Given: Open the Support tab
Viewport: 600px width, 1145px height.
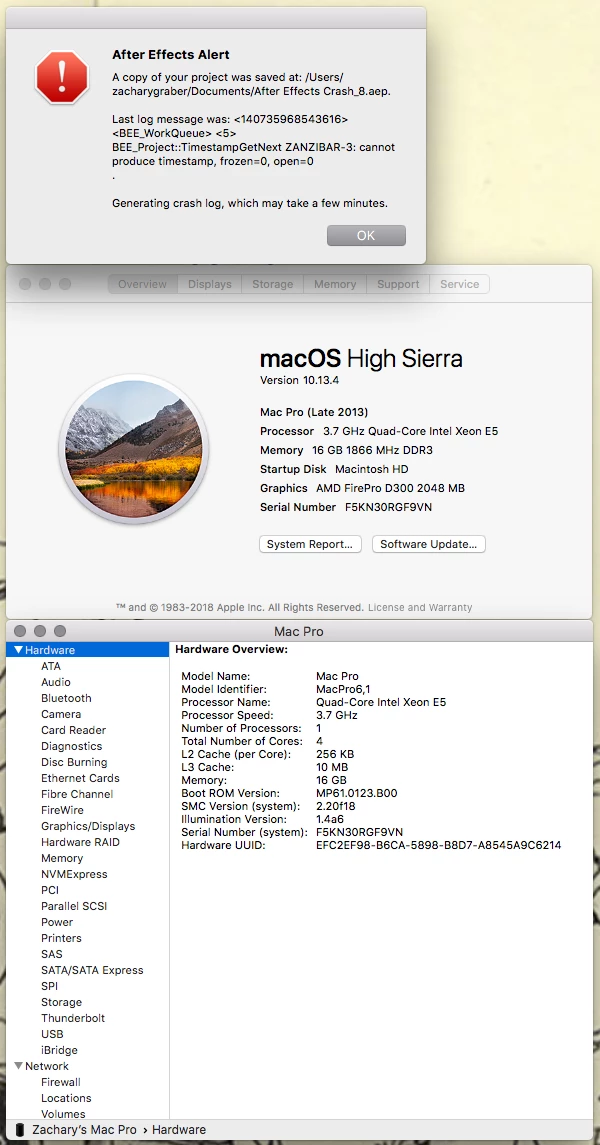Looking at the screenshot, I should coord(398,284).
